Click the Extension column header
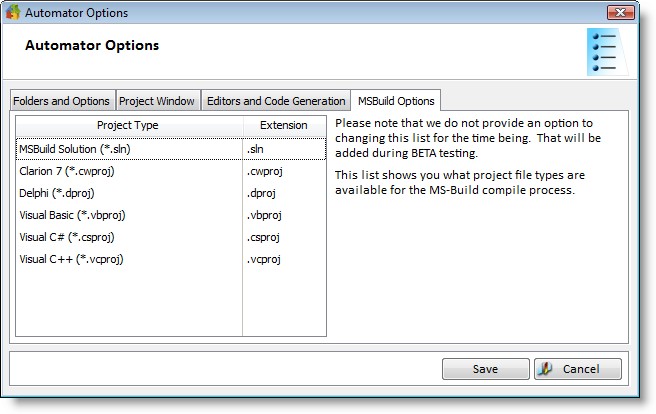656x414 pixels. click(x=284, y=125)
